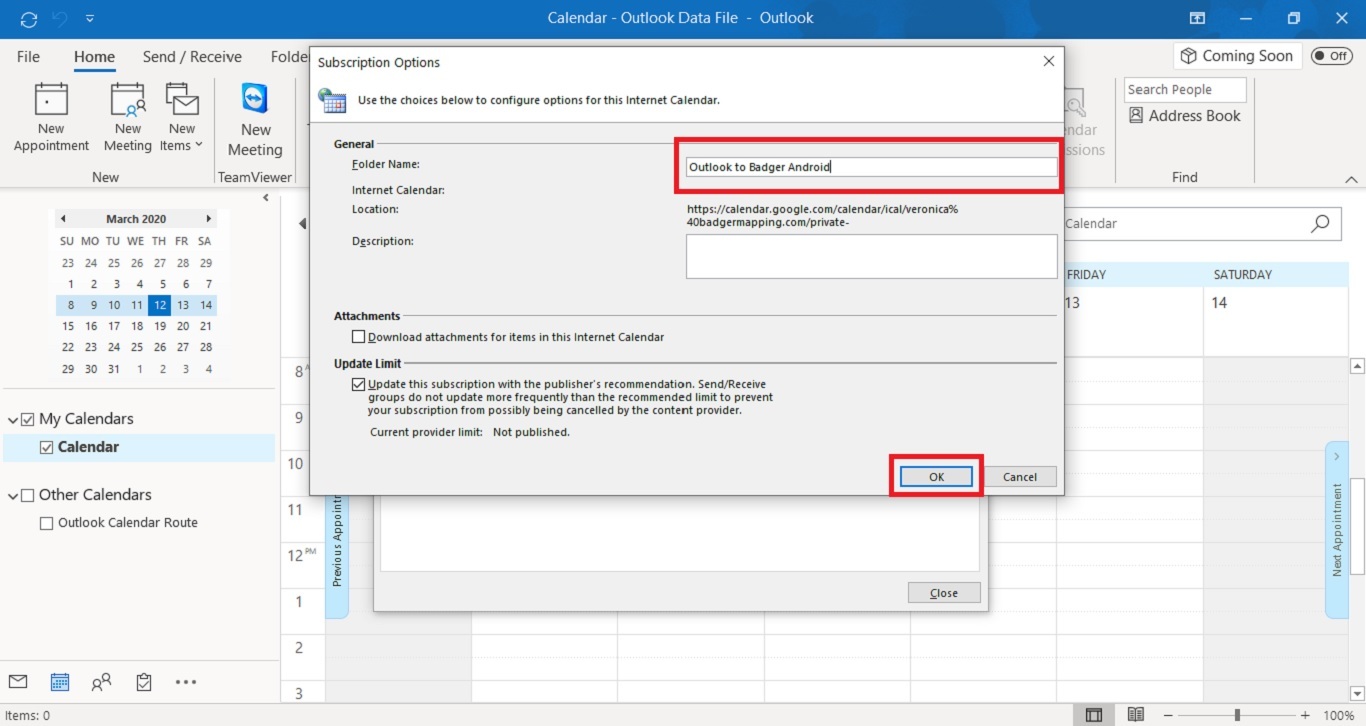1366x726 pixels.
Task: Uncheck the Calendar checkbox
Action: [x=46, y=447]
